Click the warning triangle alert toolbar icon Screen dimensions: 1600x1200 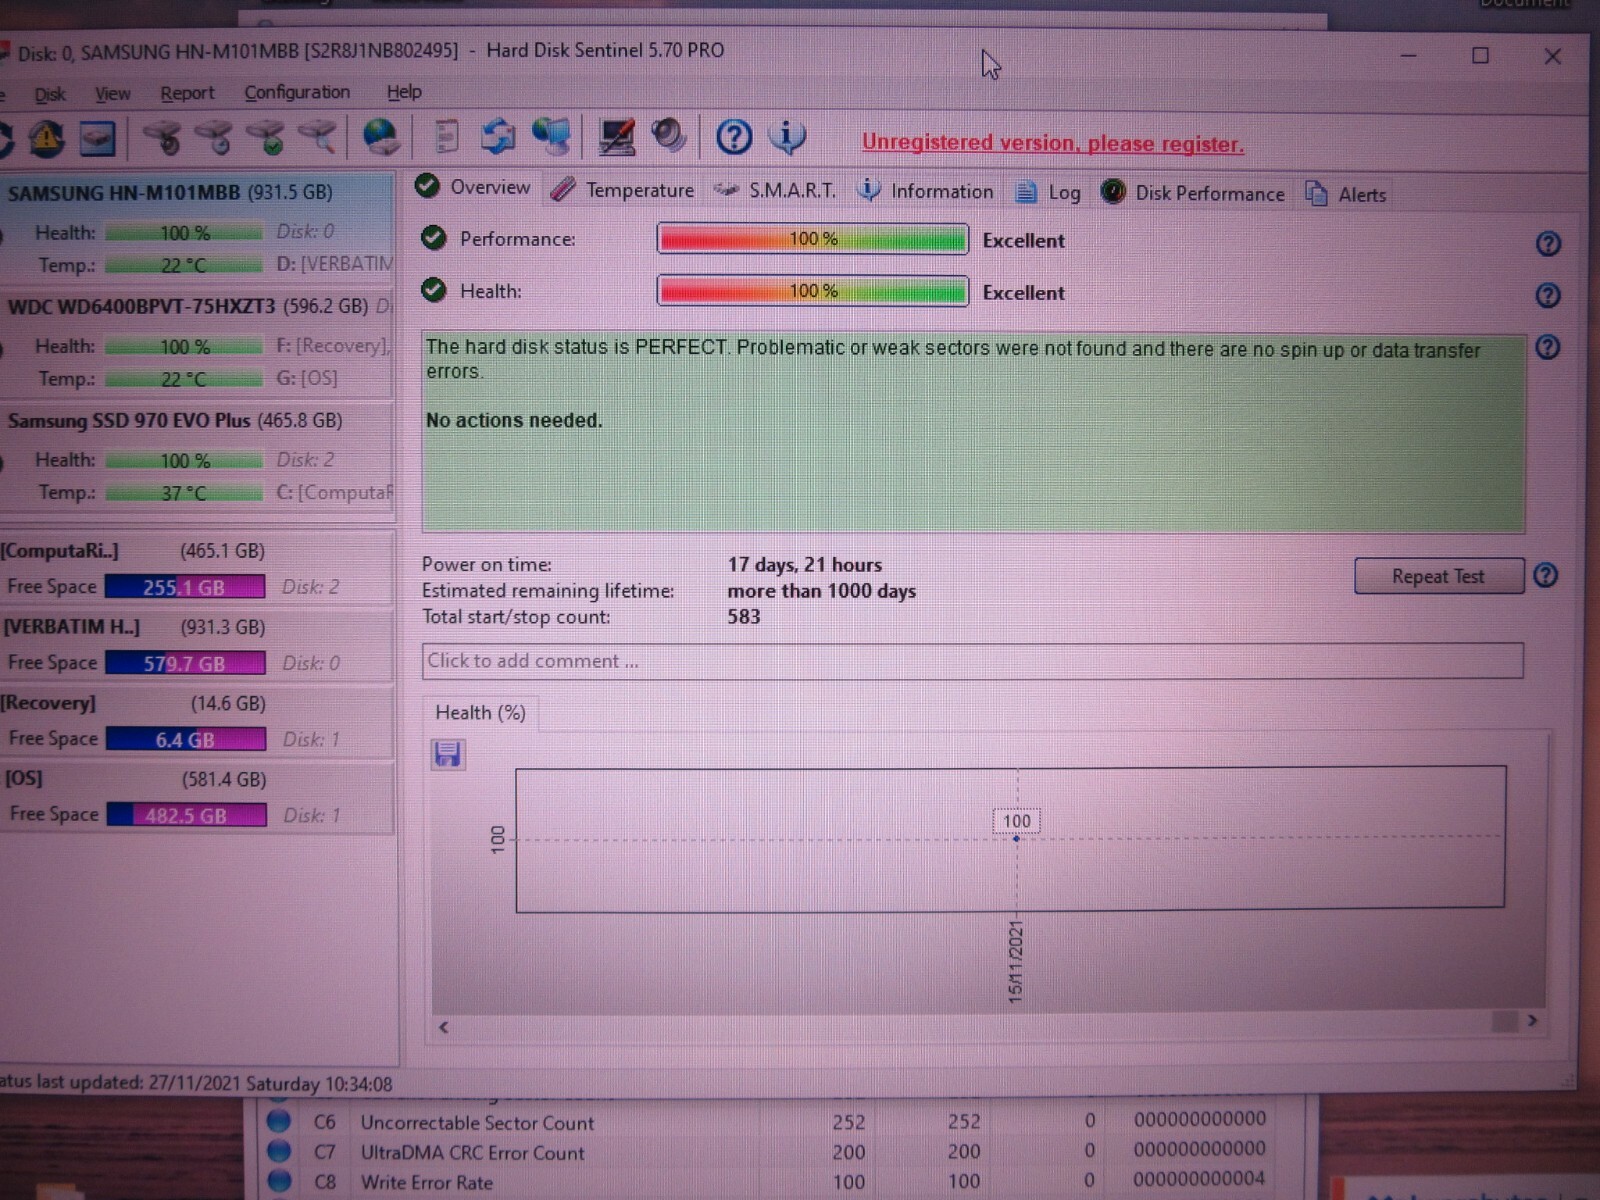click(46, 137)
